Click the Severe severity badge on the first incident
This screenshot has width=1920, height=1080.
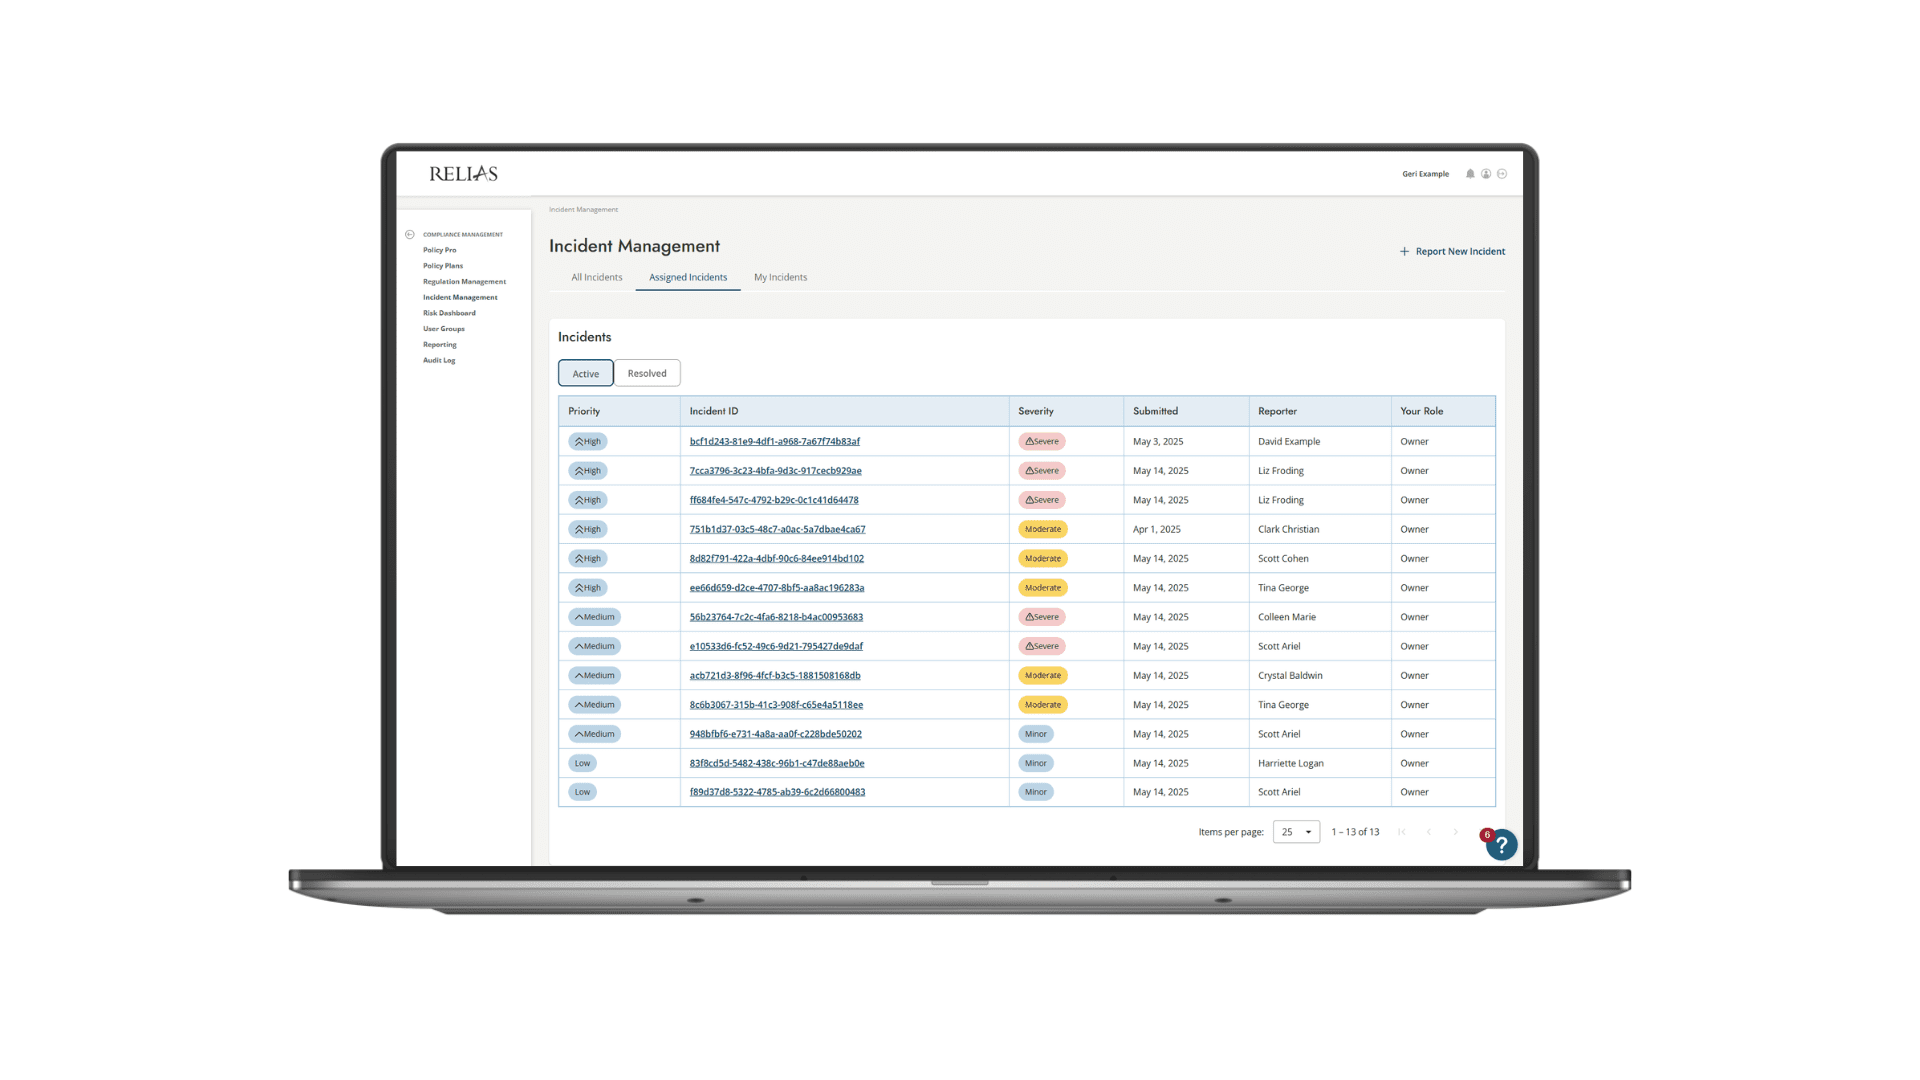pos(1041,441)
